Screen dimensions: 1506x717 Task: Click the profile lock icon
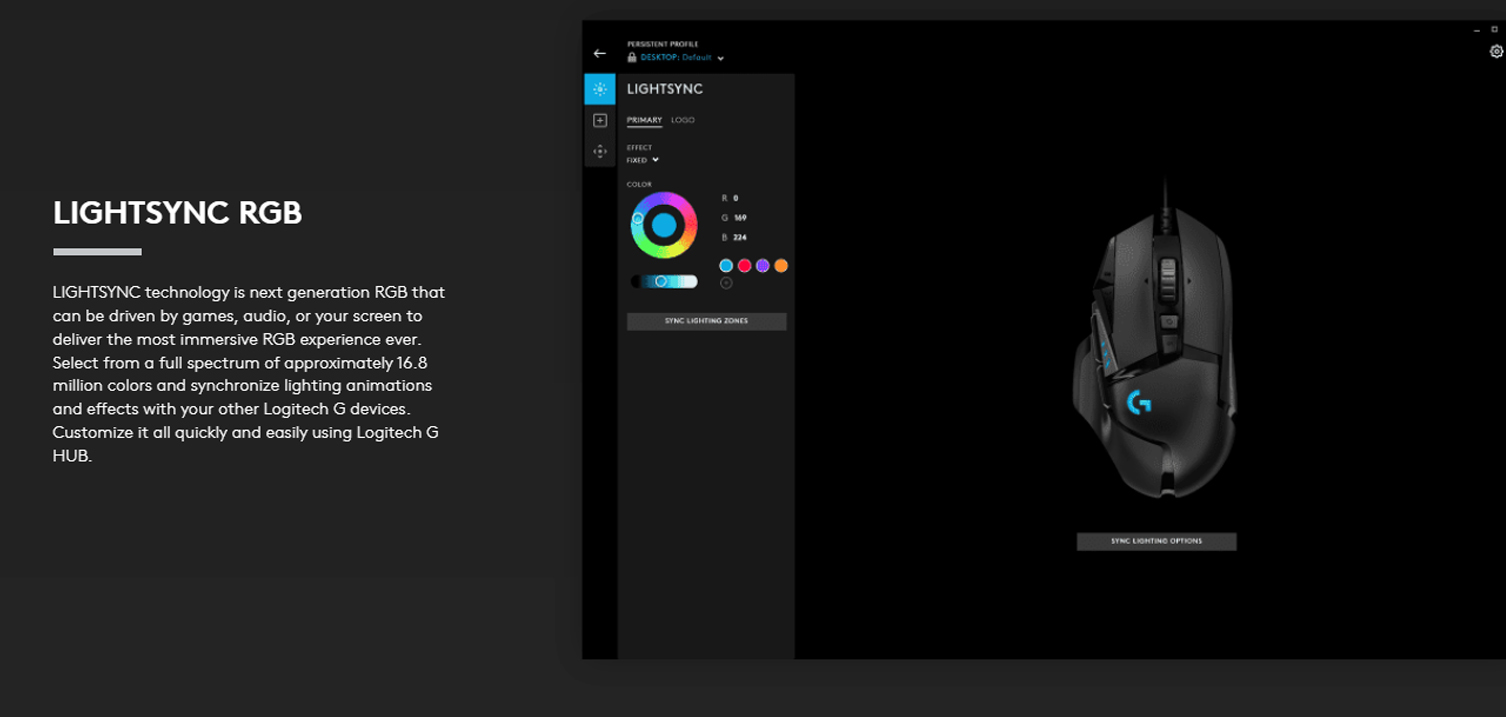[632, 57]
